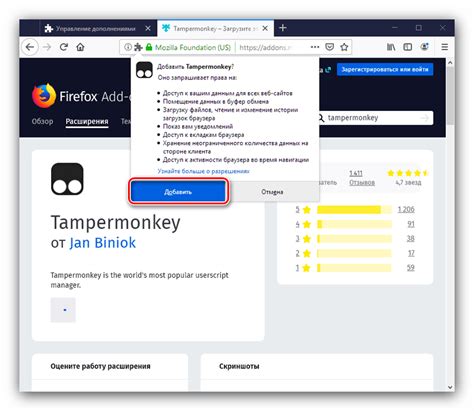Submit search with the arrow icon
The height and width of the screenshot is (411, 474).
coord(425,118)
